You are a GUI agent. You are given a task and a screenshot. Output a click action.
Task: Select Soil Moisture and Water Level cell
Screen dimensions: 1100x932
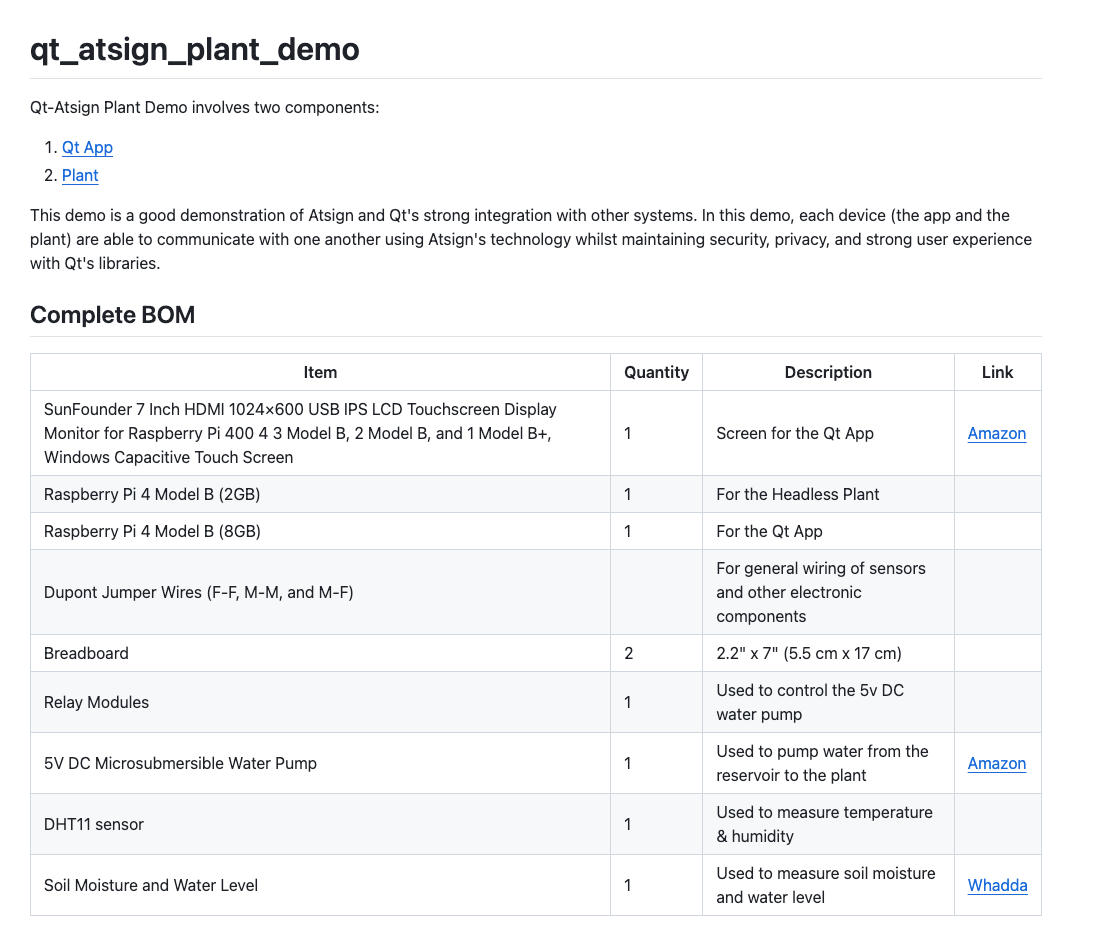(x=320, y=885)
